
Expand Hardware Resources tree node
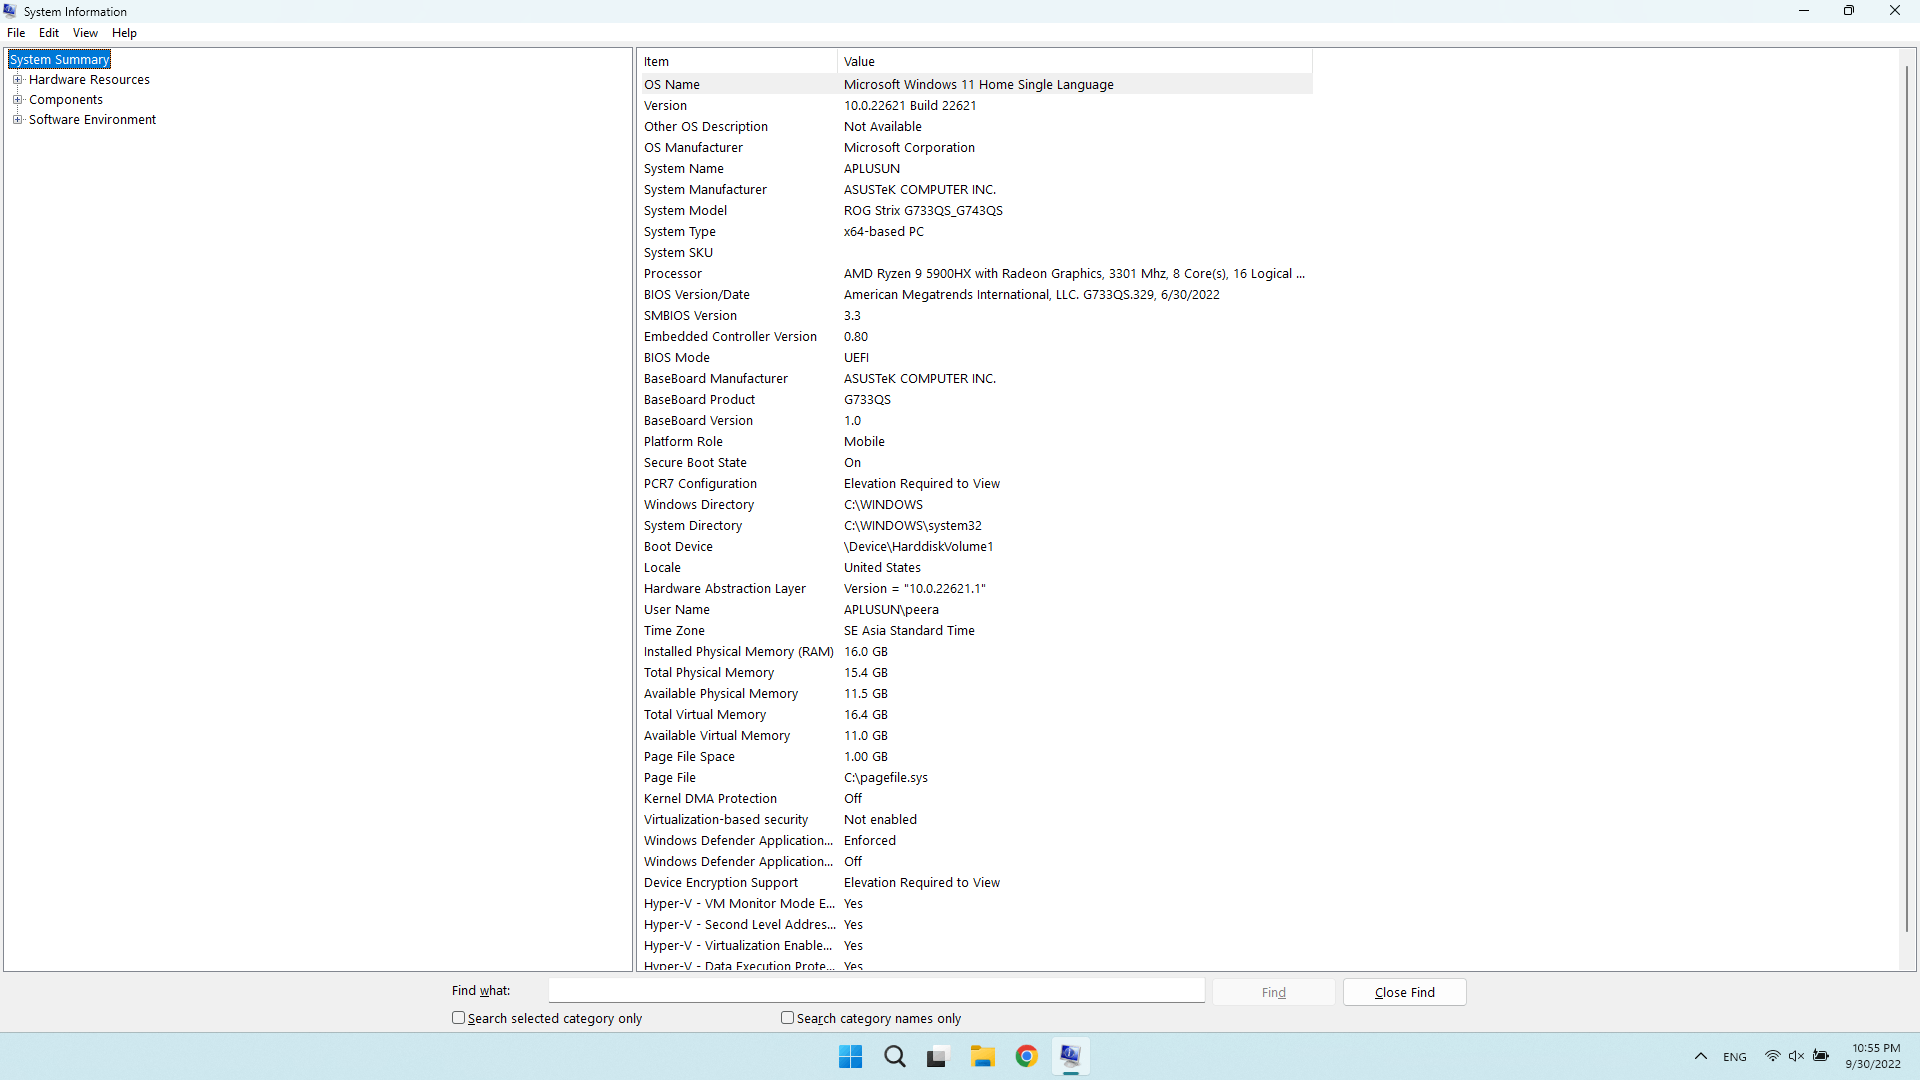(17, 80)
